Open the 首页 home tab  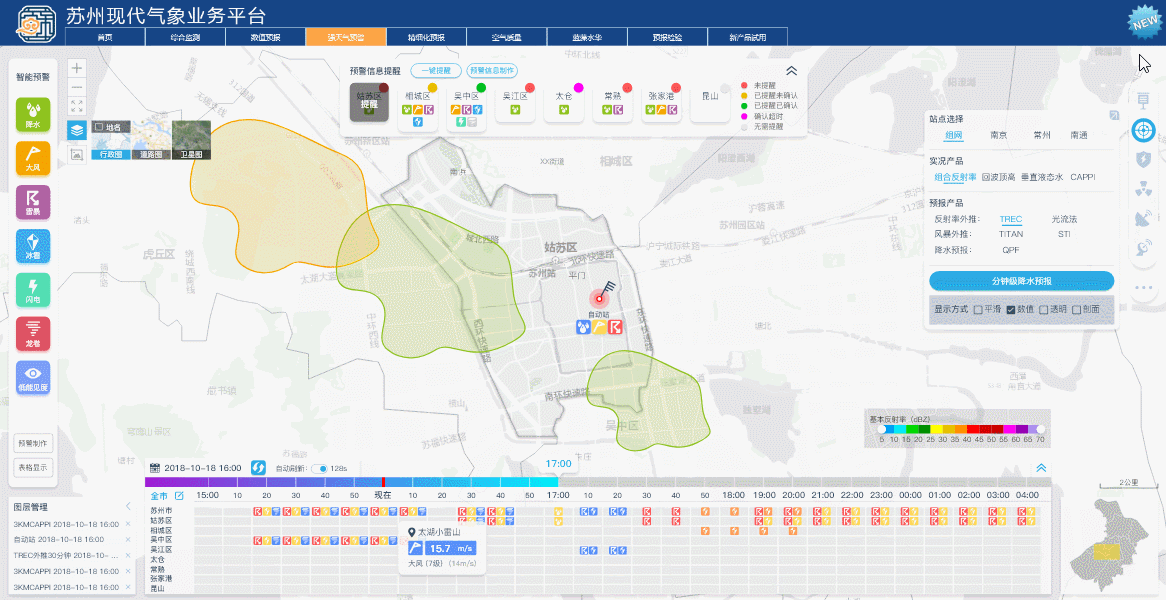click(x=105, y=37)
